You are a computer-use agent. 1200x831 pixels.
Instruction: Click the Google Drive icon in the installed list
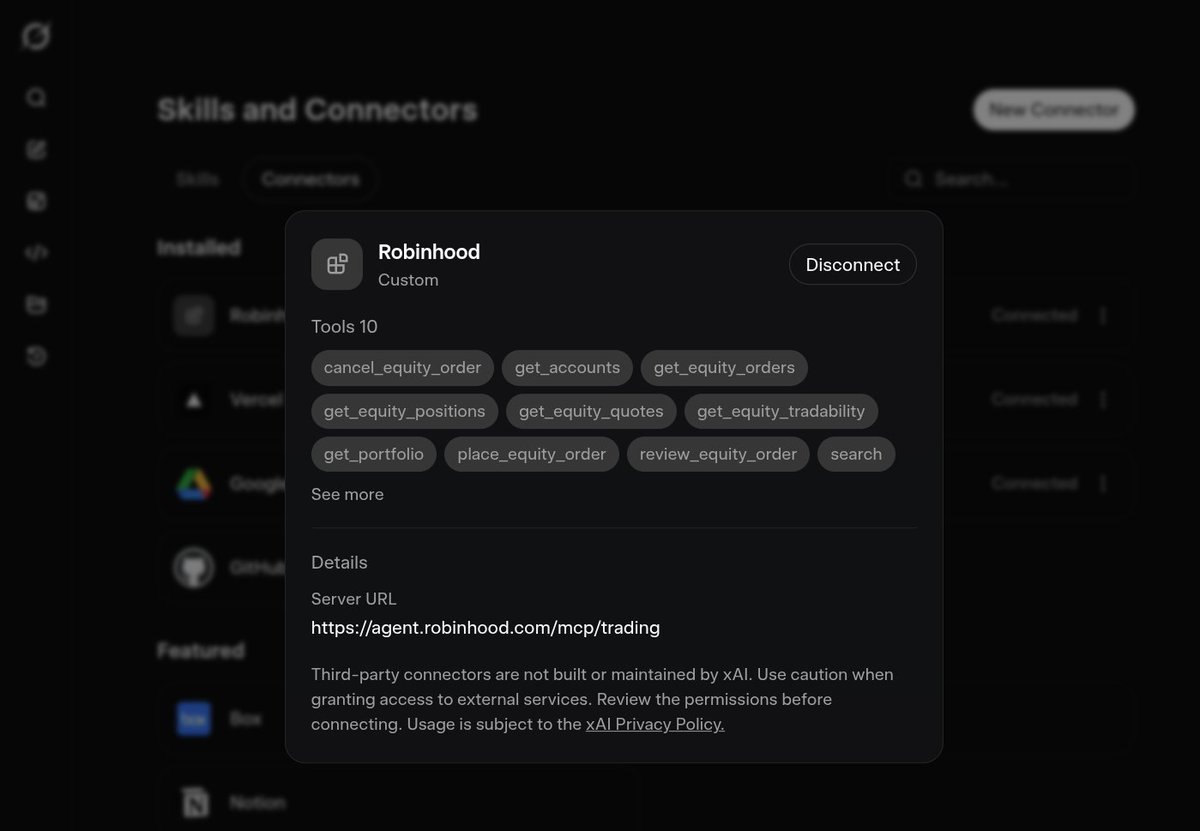click(x=194, y=484)
